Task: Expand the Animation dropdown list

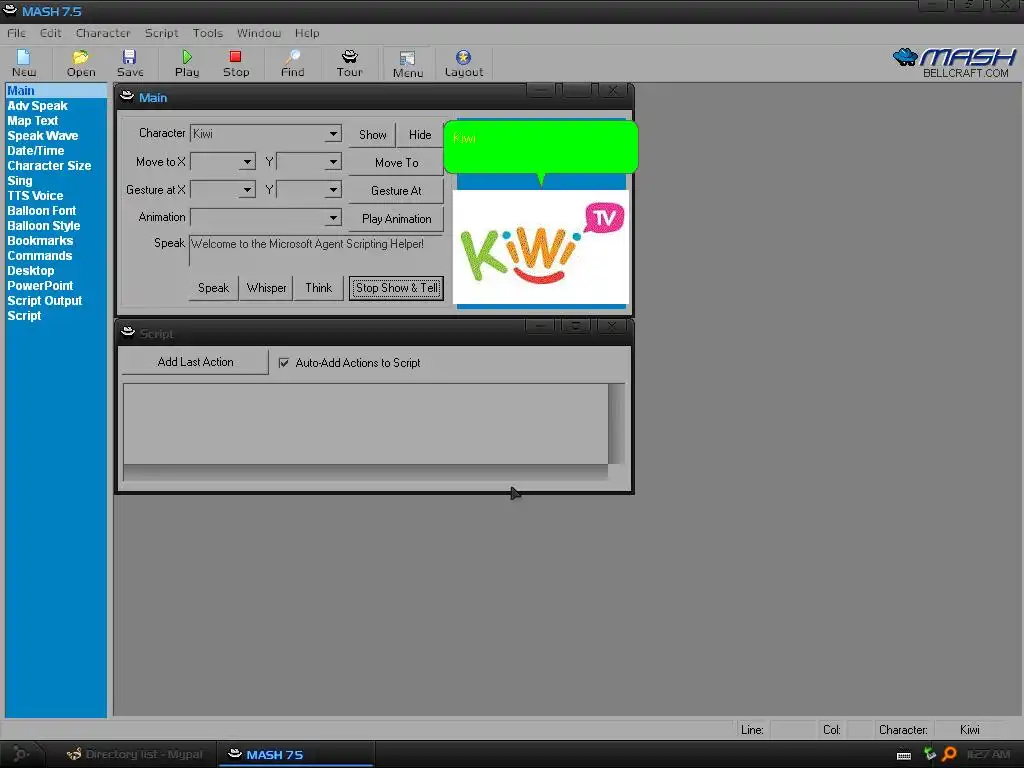Action: (333, 217)
